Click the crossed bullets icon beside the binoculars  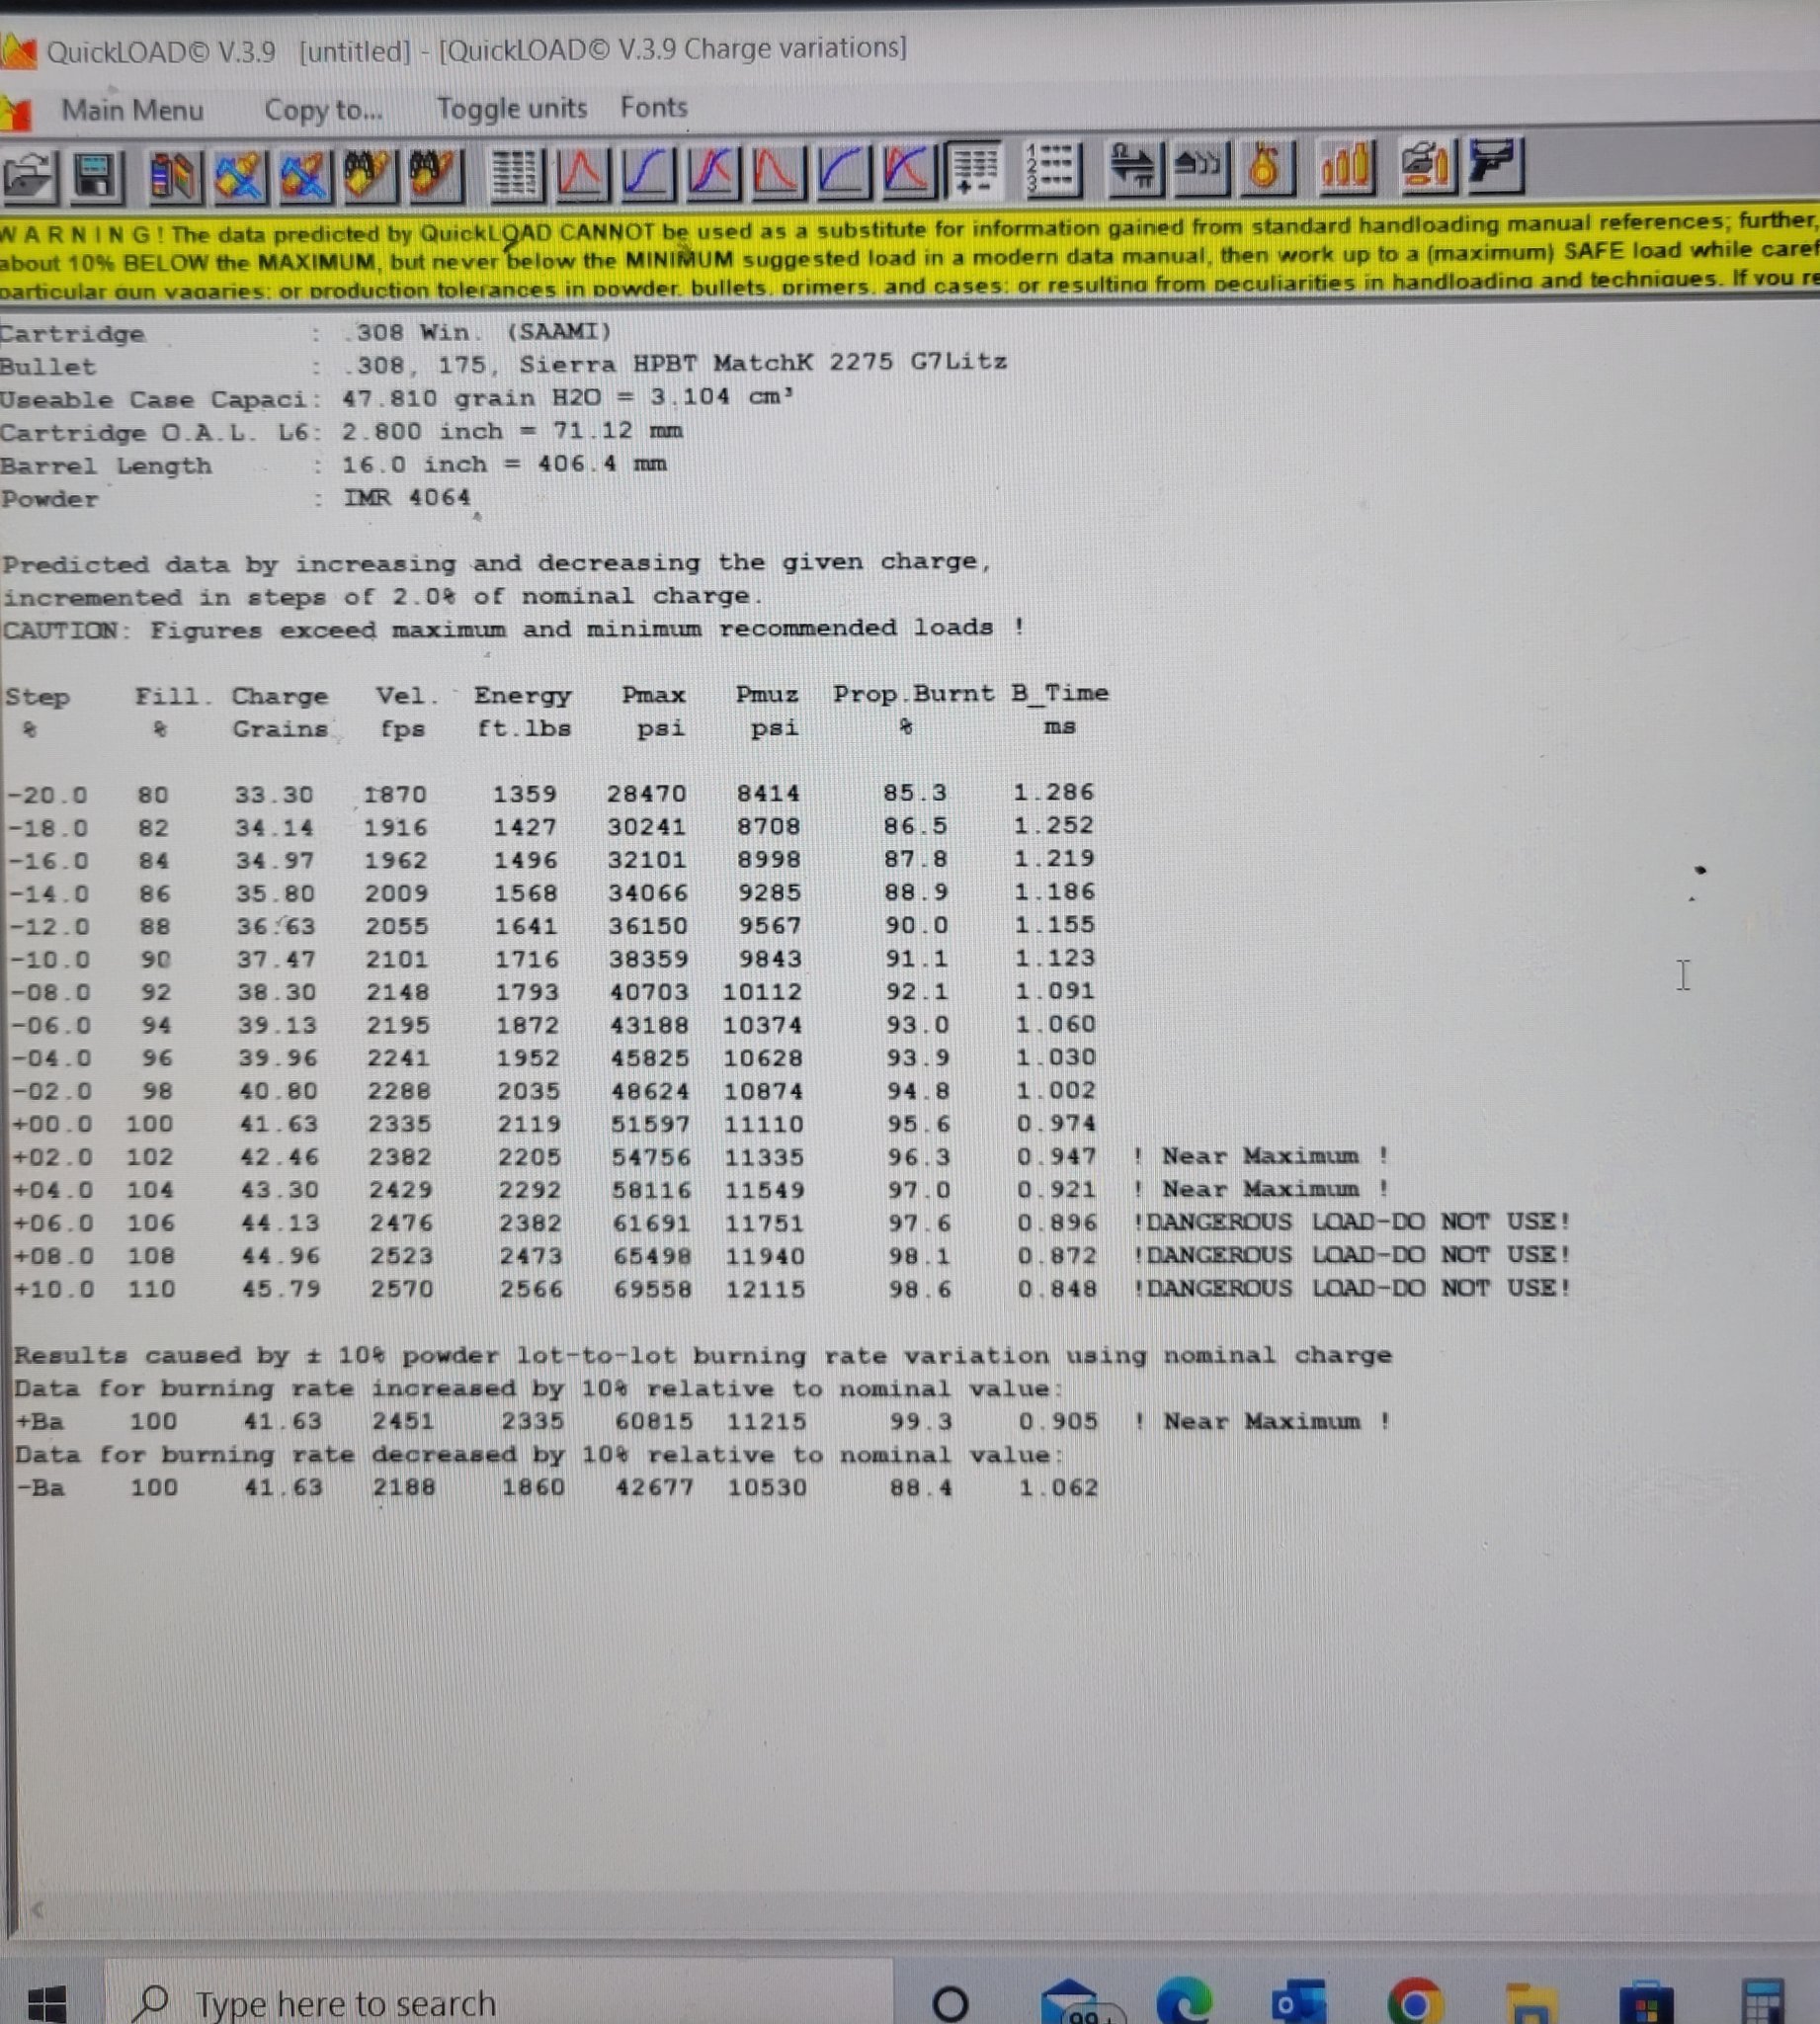pyautogui.click(x=304, y=175)
